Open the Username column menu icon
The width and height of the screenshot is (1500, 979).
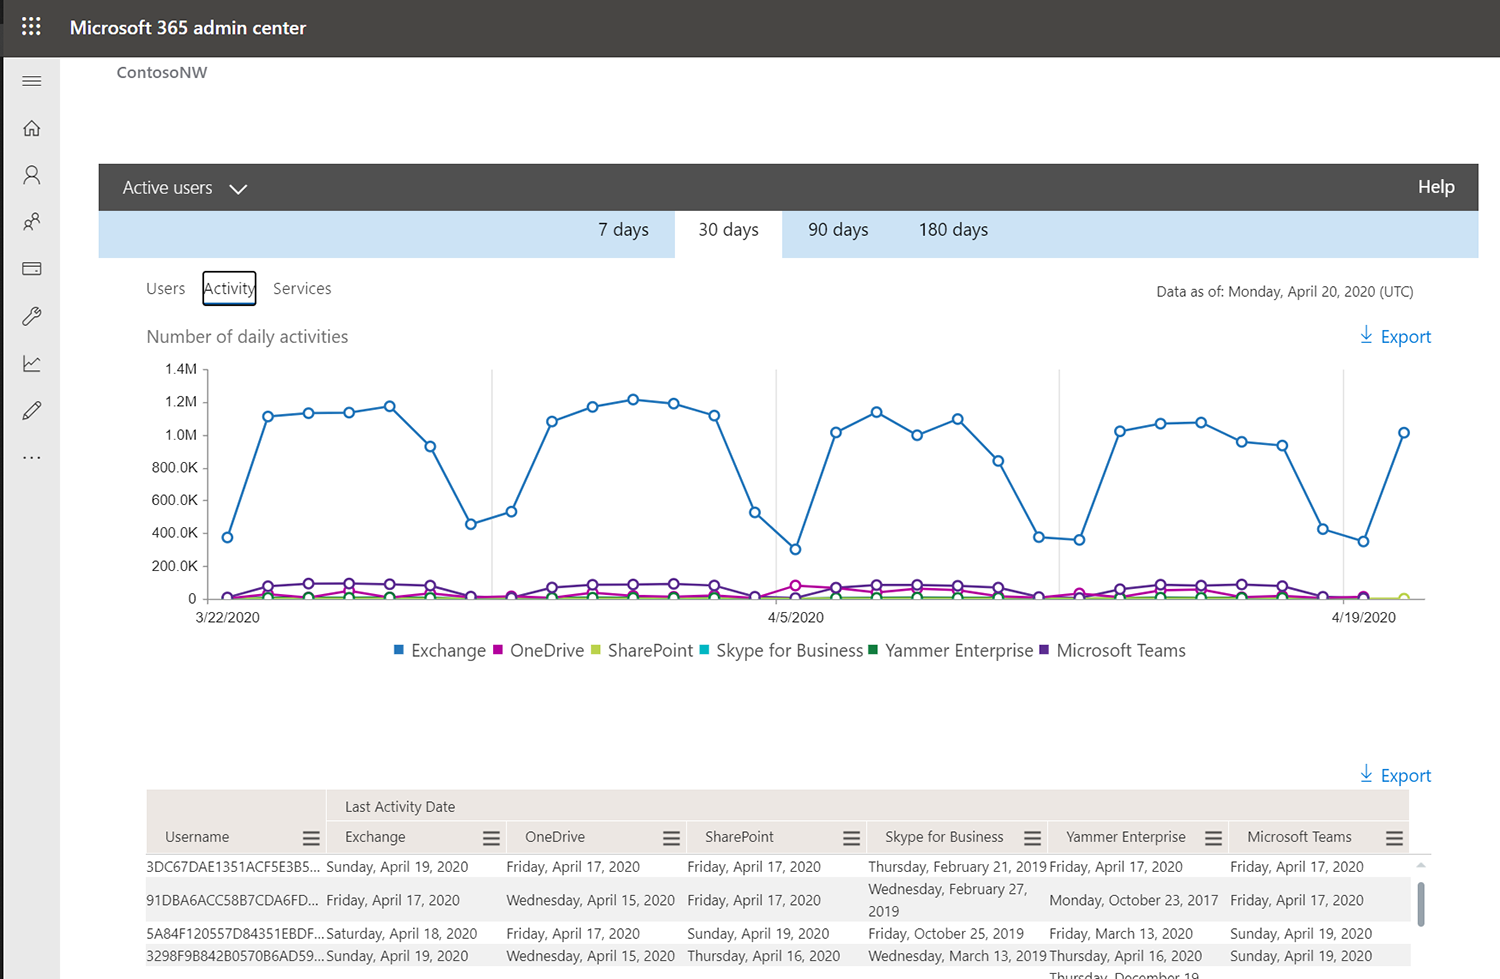point(311,838)
